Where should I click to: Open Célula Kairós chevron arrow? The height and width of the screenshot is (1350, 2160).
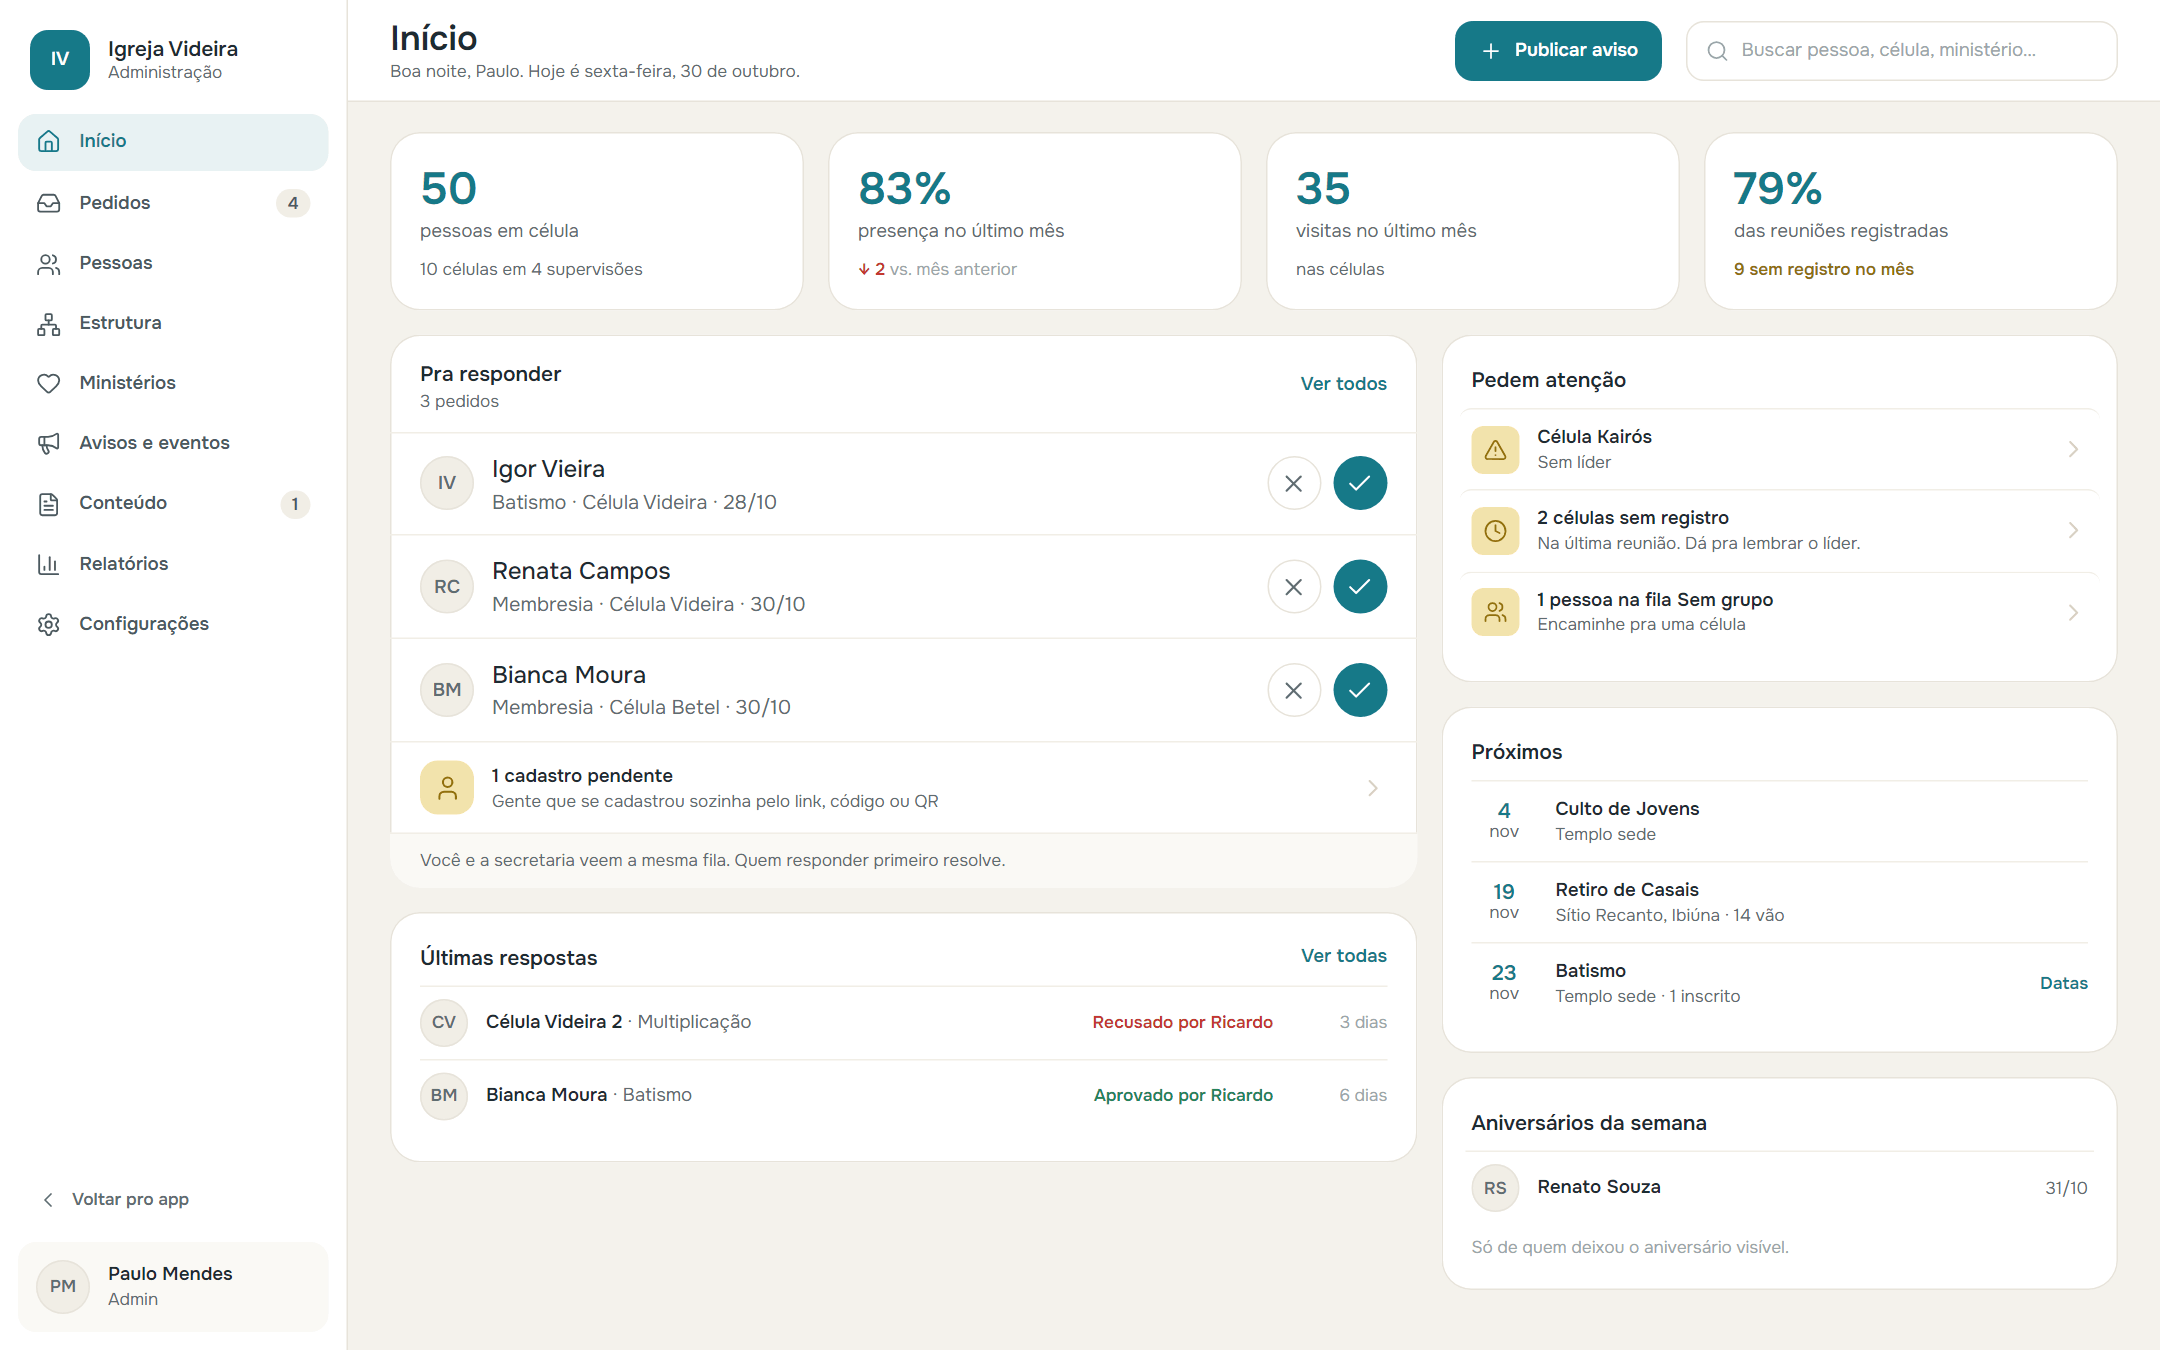(x=2073, y=449)
